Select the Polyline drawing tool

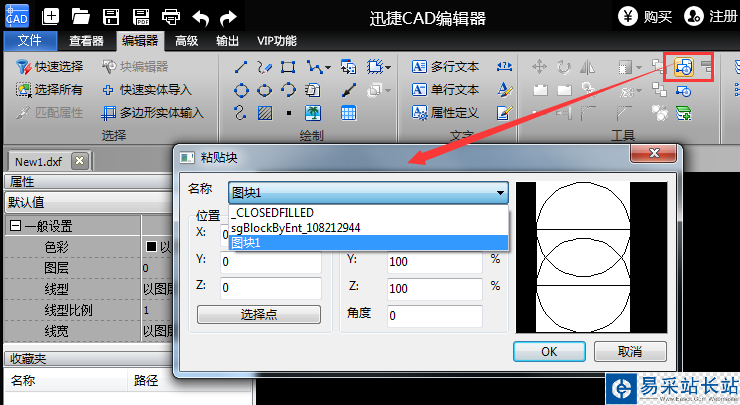click(x=313, y=67)
